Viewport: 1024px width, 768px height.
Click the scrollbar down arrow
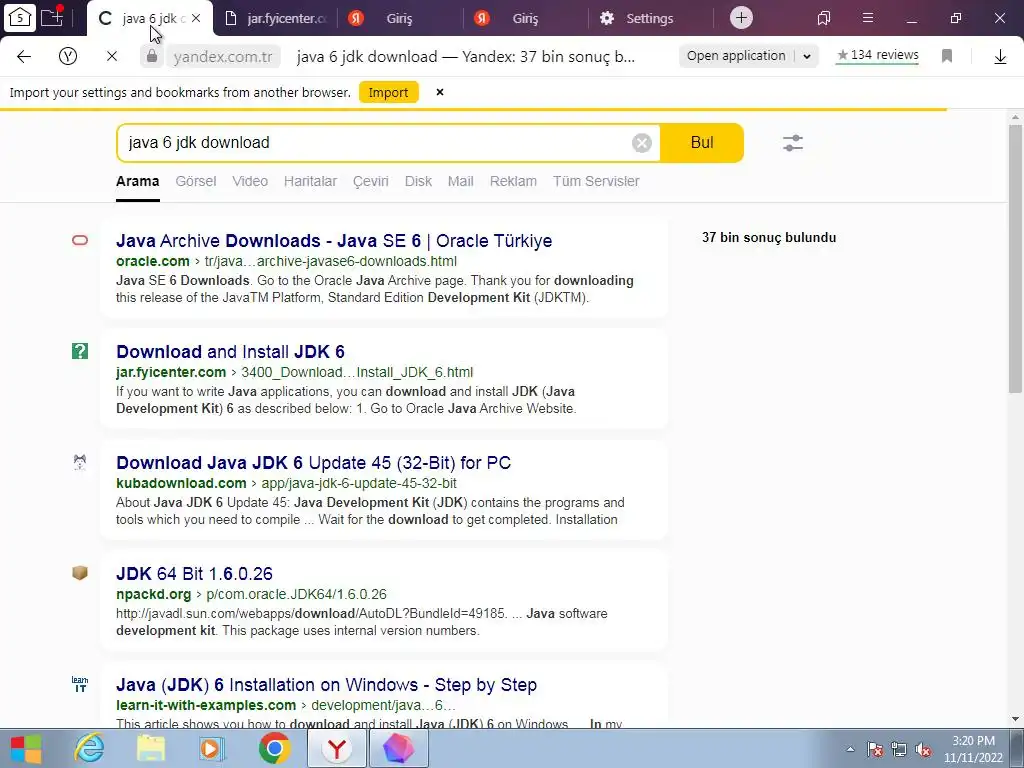point(1016,720)
